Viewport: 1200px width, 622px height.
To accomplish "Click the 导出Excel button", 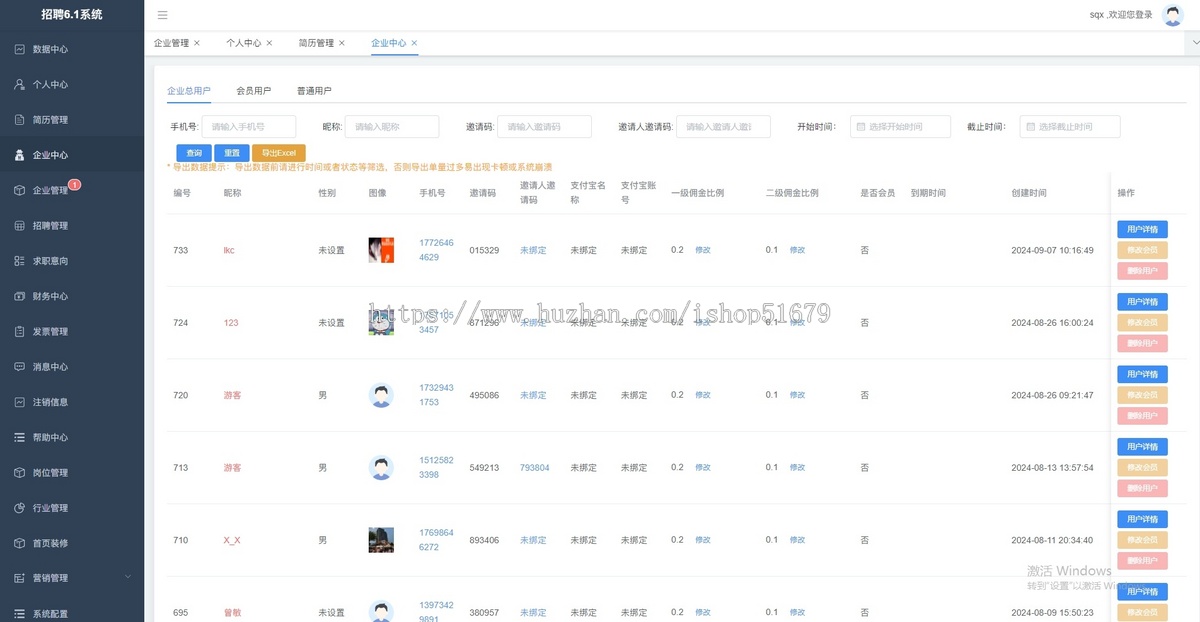I will coord(279,153).
